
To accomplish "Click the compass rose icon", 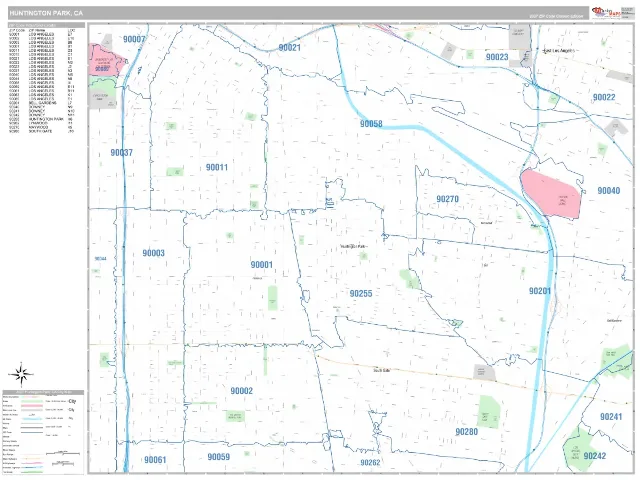I will pos(21,374).
